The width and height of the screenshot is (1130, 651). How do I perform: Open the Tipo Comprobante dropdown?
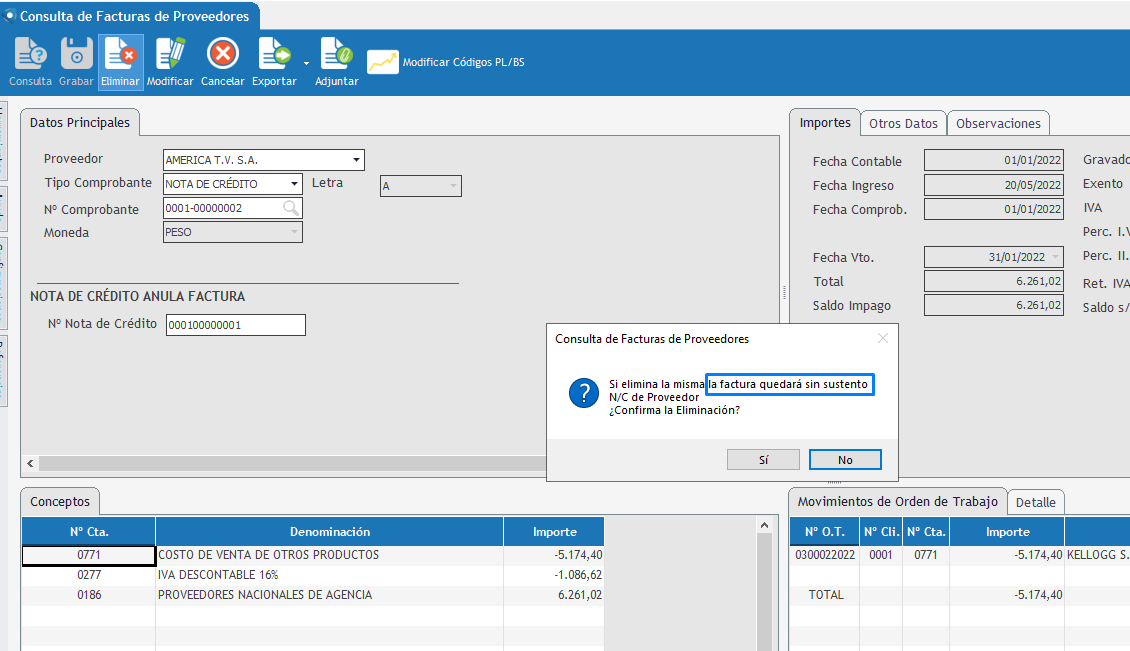[294, 184]
